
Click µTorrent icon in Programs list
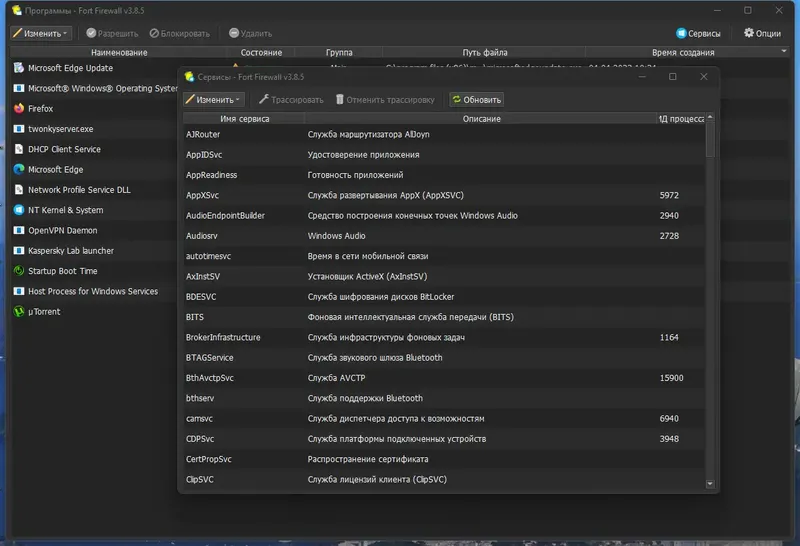click(x=19, y=311)
